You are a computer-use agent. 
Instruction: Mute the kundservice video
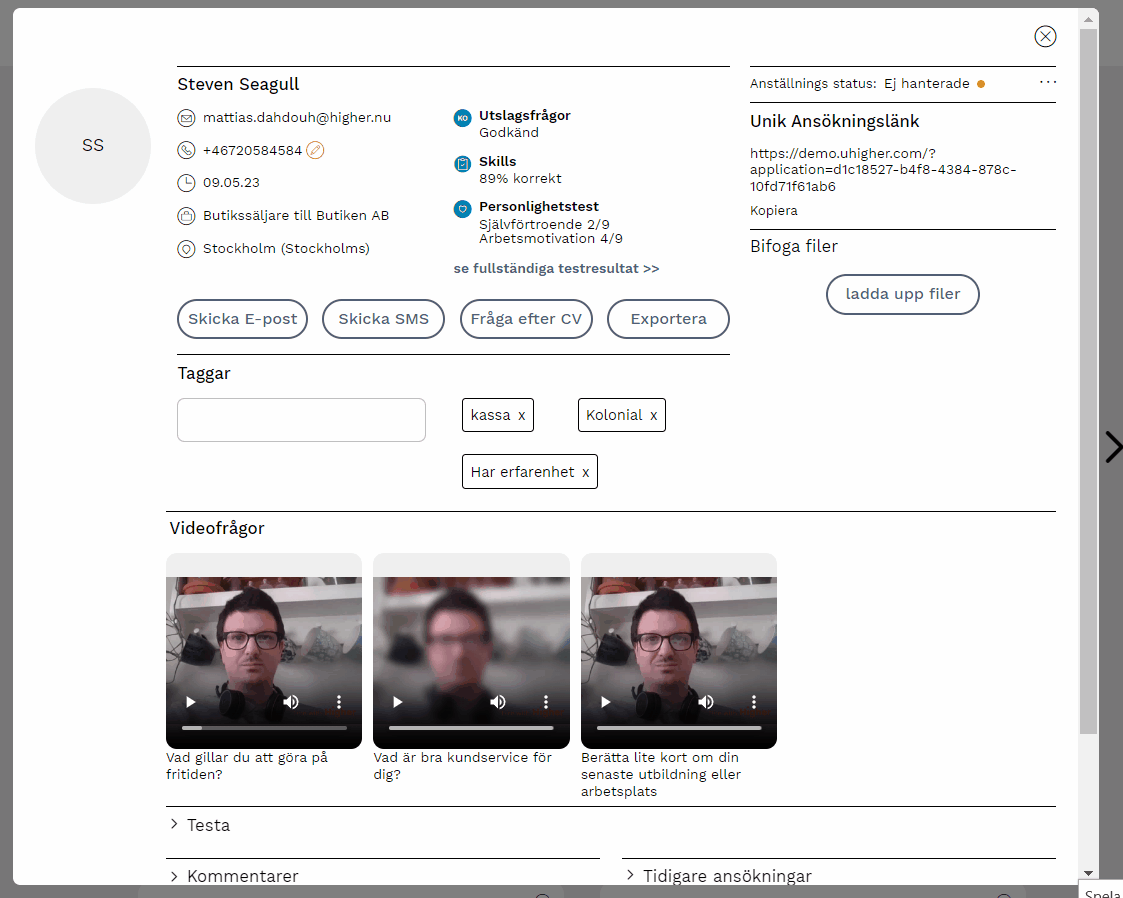click(x=498, y=702)
